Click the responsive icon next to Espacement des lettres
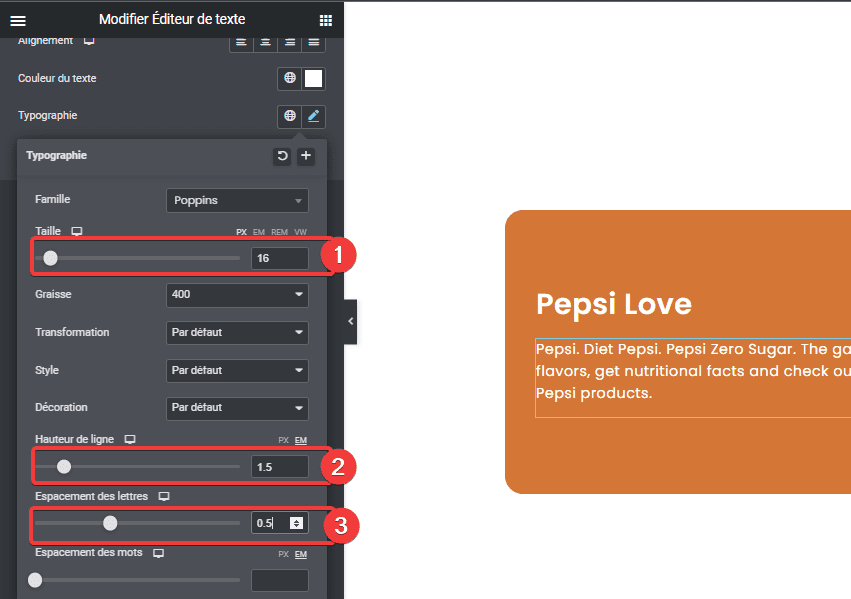The image size is (851, 599). pyautogui.click(x=164, y=496)
